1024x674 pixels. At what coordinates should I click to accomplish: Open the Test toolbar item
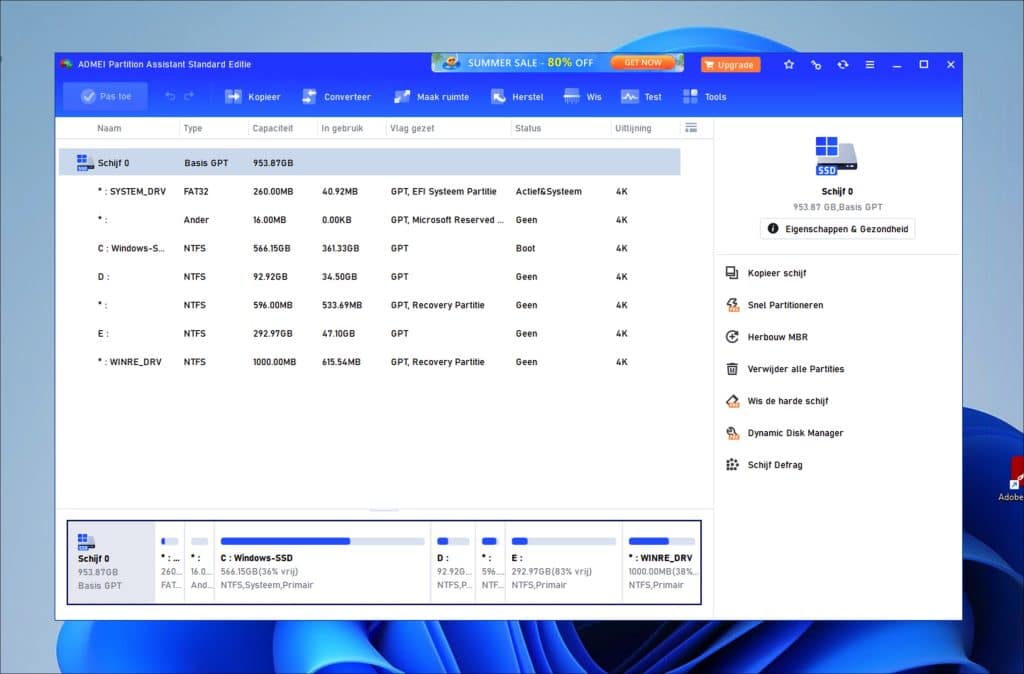tap(641, 97)
